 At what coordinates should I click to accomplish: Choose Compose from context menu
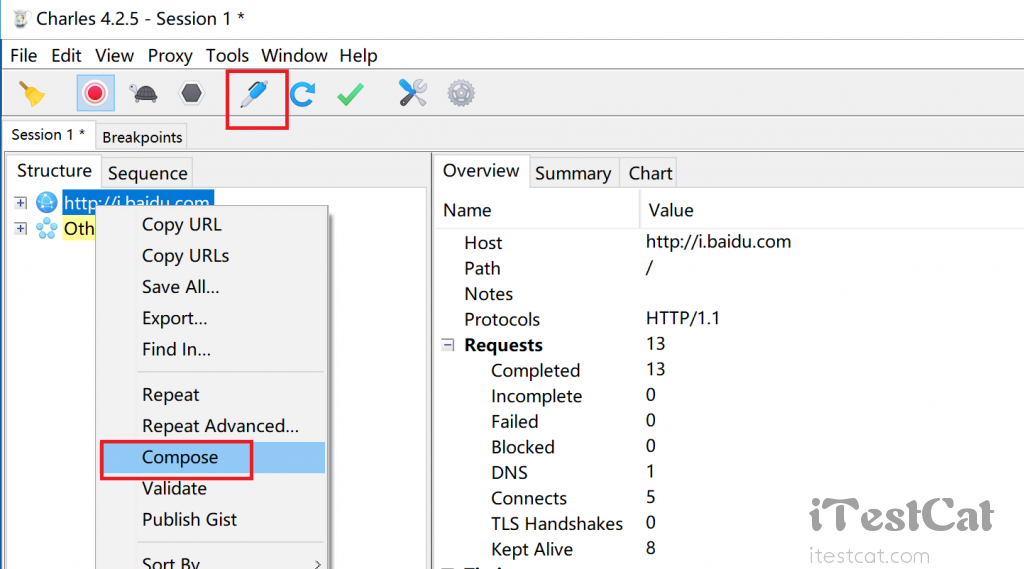pyautogui.click(x=213, y=457)
